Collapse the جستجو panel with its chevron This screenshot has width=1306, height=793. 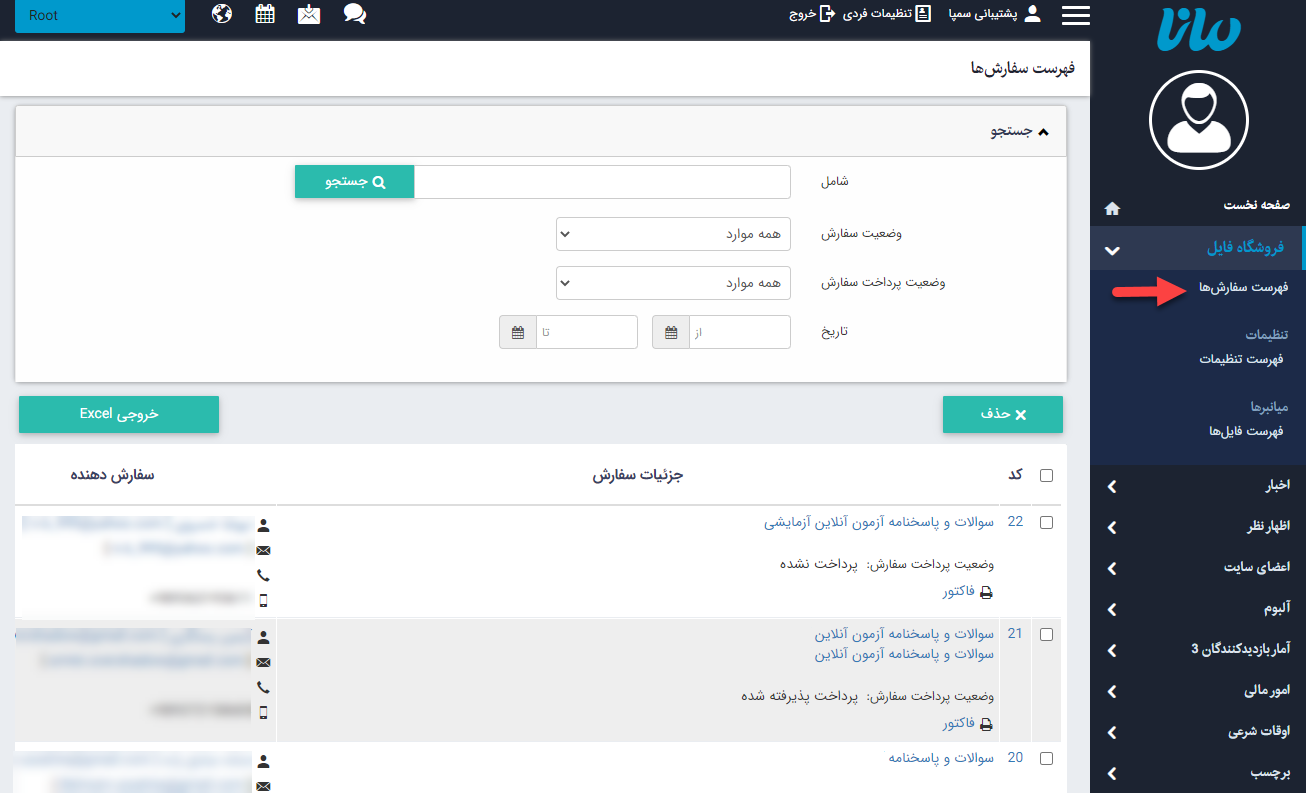1043,130
